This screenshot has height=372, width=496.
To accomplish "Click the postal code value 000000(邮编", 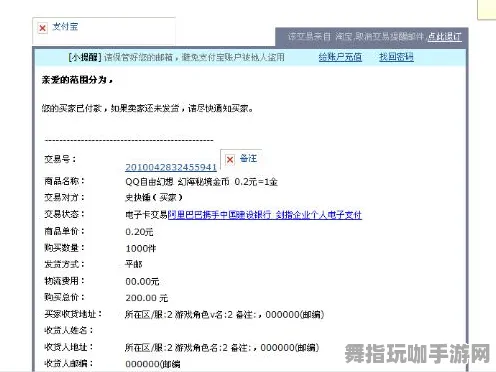I will coord(153,364).
